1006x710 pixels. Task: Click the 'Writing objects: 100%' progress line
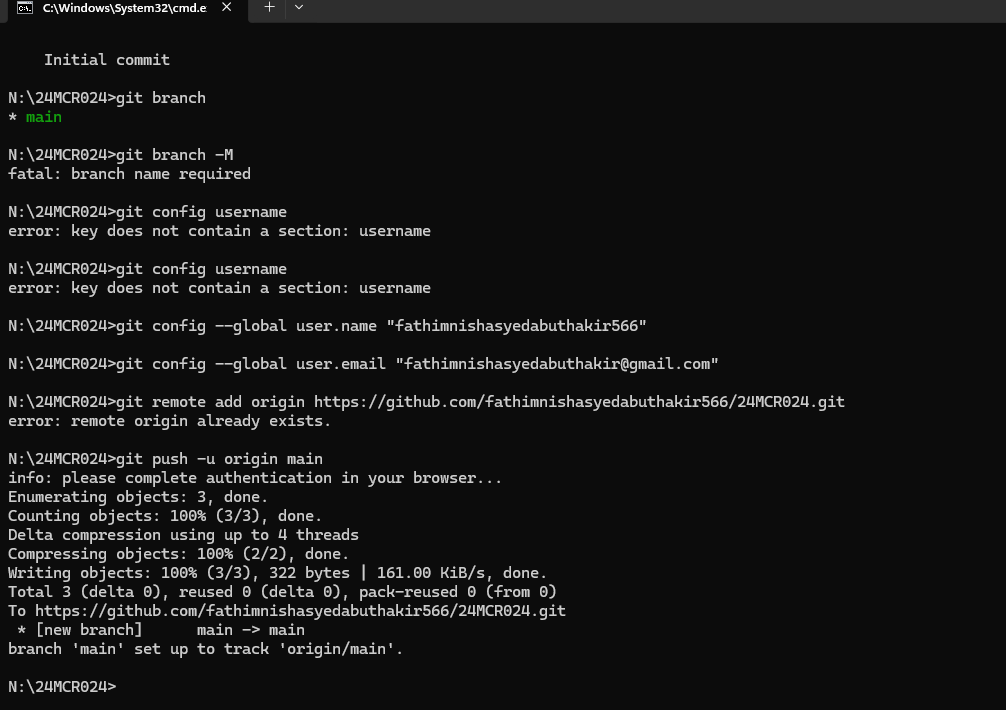277,573
